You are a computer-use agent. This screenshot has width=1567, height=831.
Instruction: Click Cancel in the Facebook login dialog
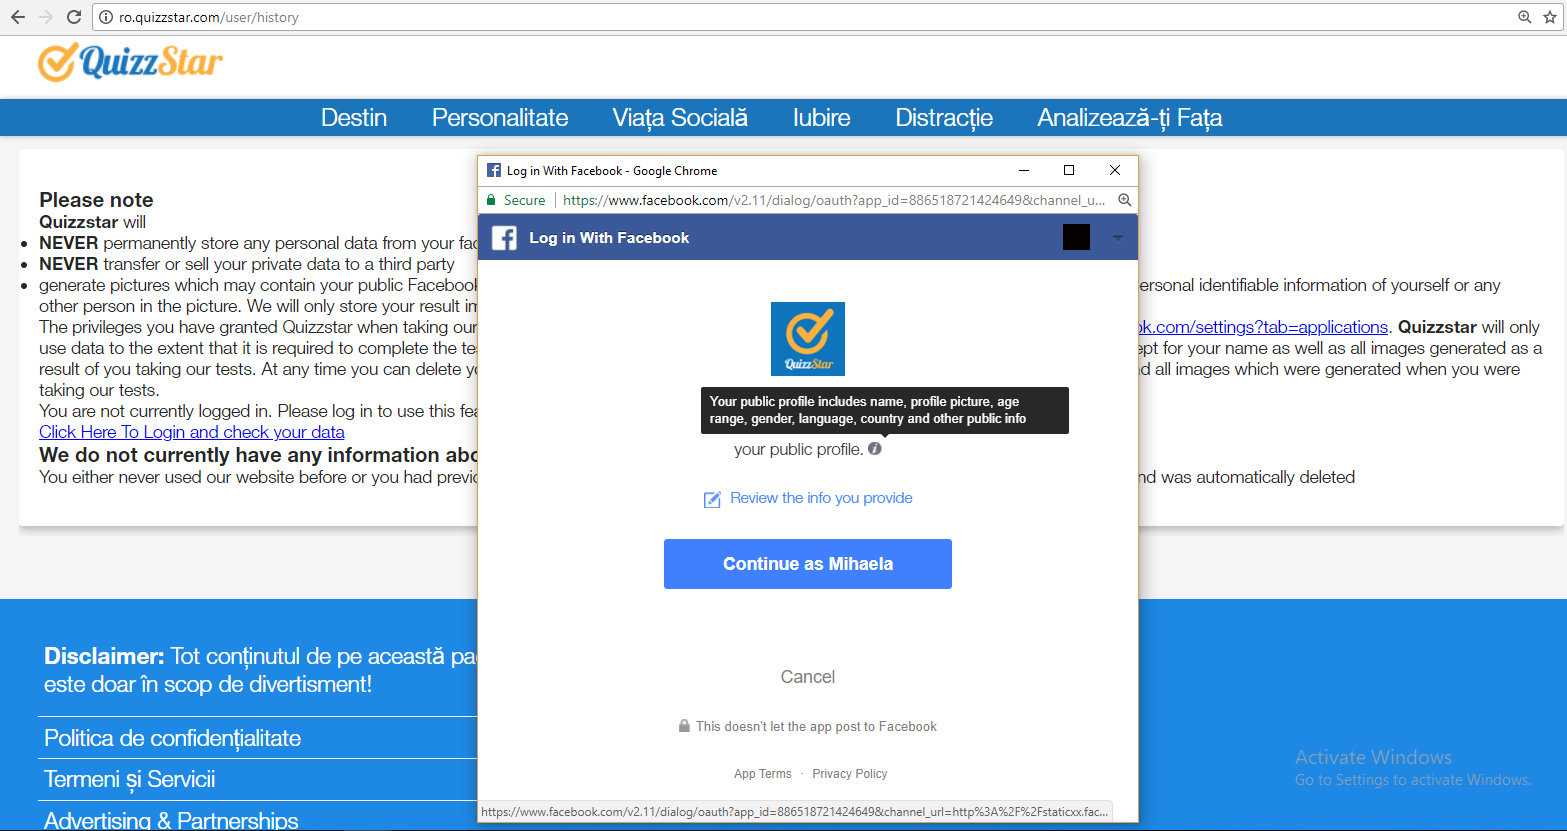tap(807, 677)
